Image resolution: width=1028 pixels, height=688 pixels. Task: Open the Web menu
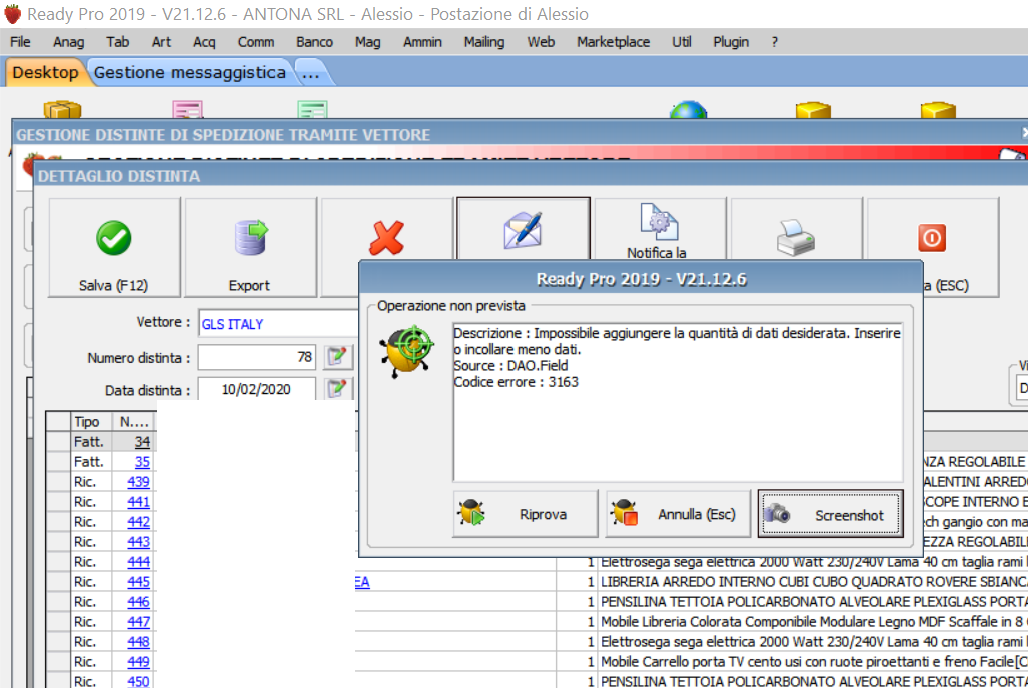pos(541,42)
